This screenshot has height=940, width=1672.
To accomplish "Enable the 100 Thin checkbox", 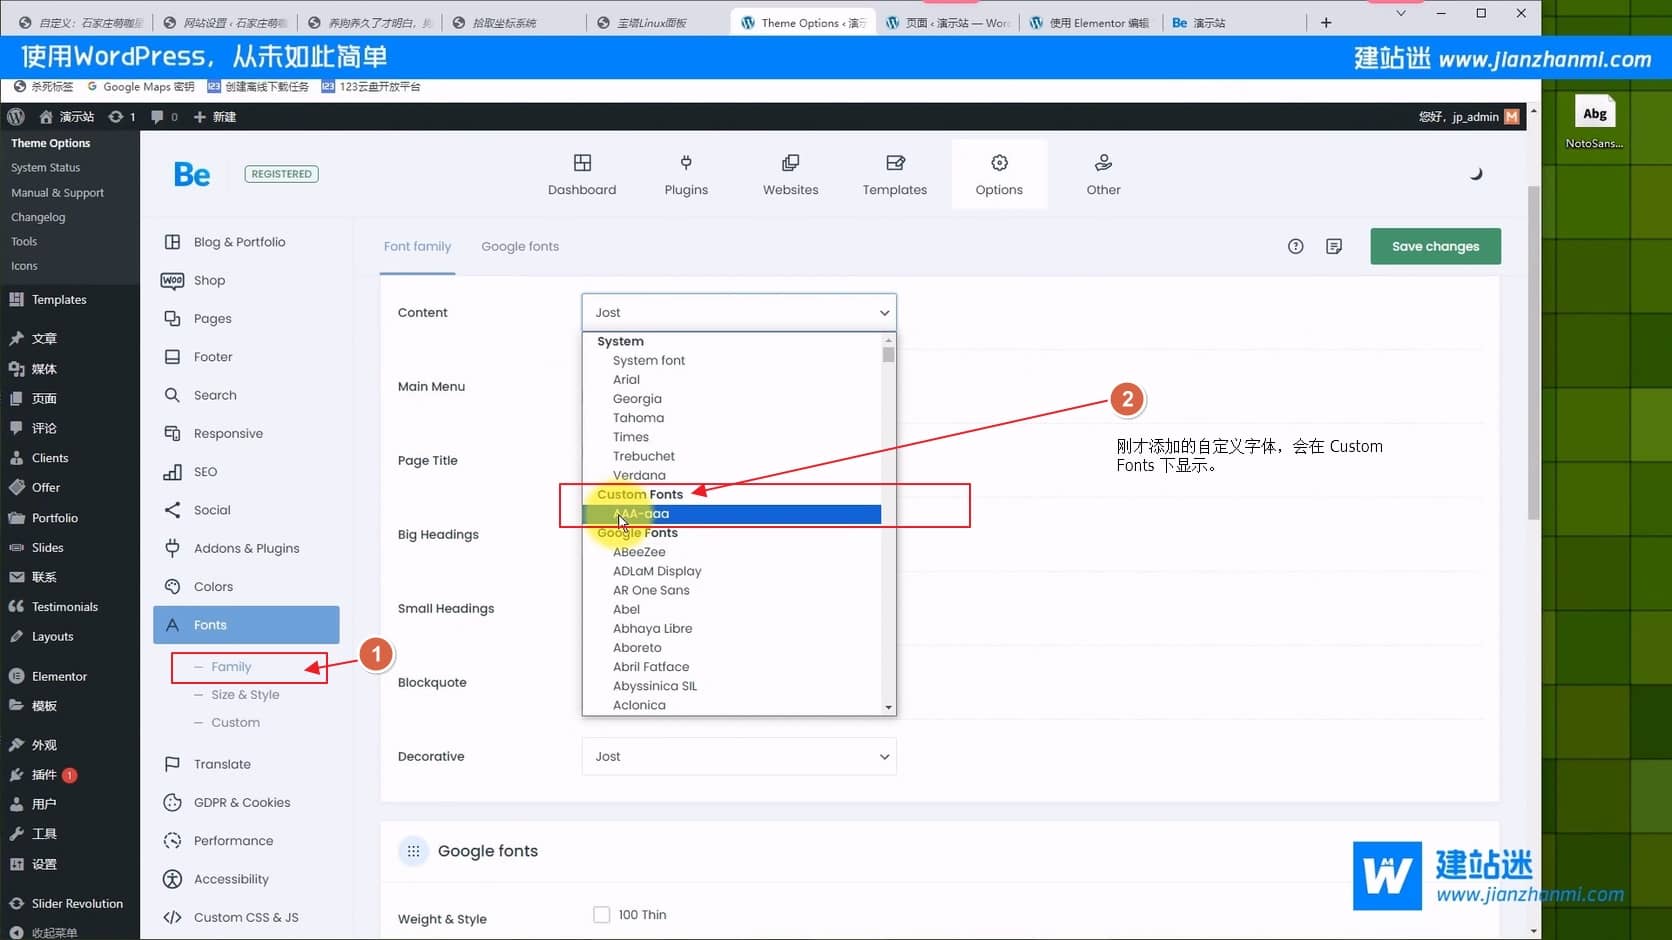I will (601, 914).
